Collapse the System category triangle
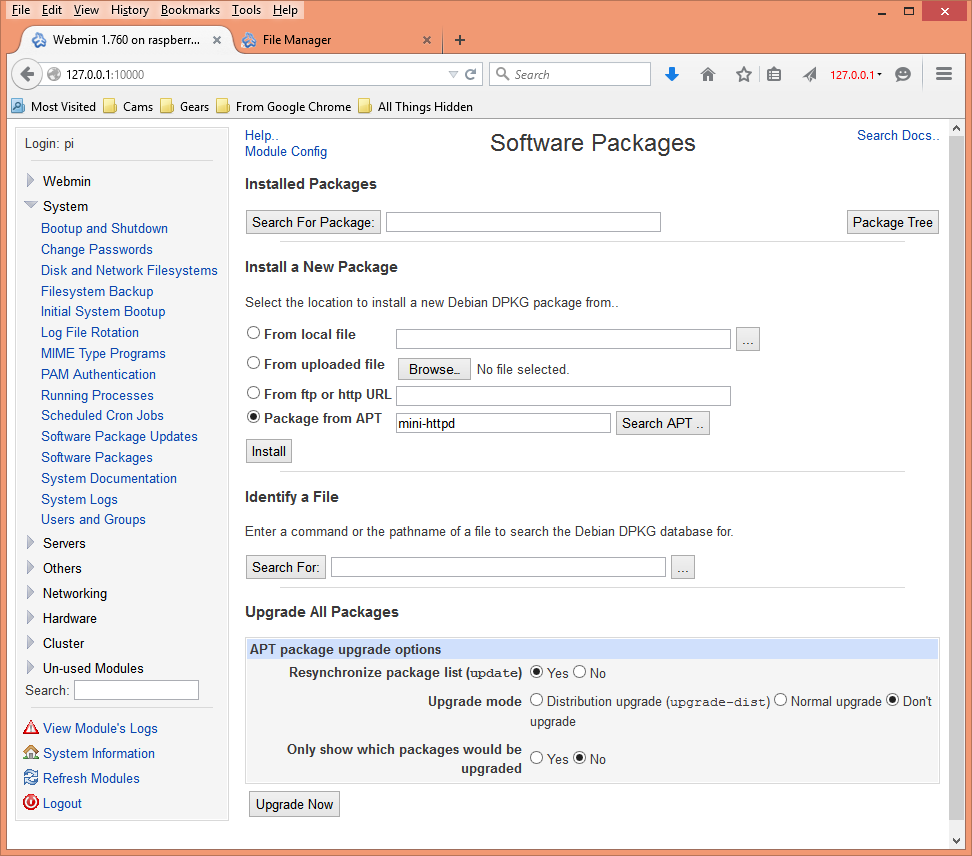 [31, 205]
